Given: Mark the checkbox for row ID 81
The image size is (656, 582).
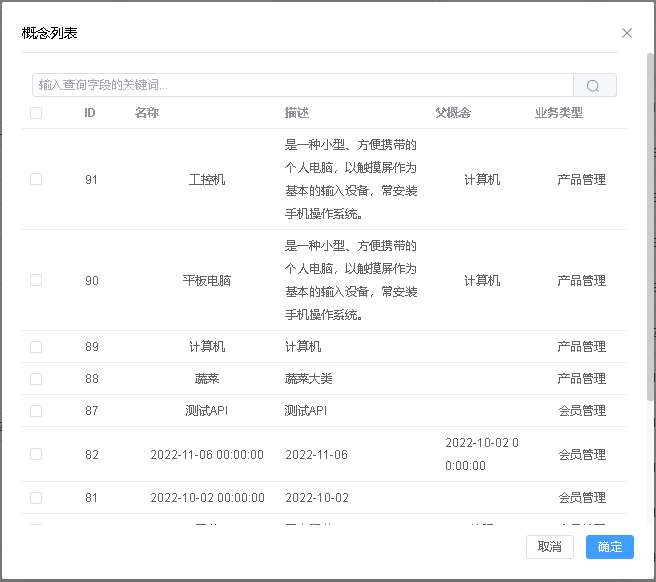Looking at the screenshot, I should (x=36, y=497).
